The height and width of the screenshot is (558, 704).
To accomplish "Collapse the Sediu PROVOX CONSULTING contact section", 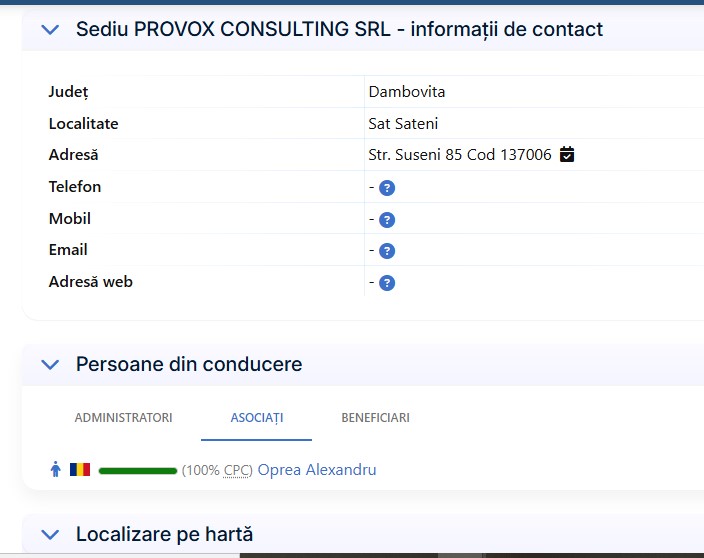I will (x=51, y=30).
